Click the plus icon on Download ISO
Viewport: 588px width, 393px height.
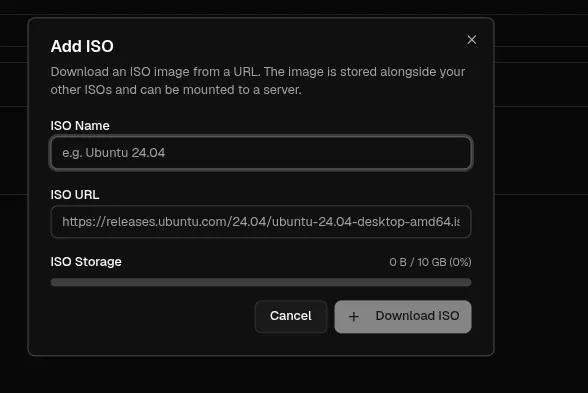pos(354,317)
